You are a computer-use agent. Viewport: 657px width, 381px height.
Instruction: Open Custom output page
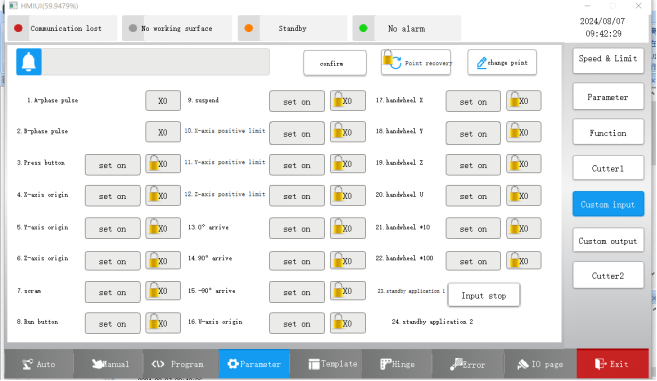[x=608, y=240]
